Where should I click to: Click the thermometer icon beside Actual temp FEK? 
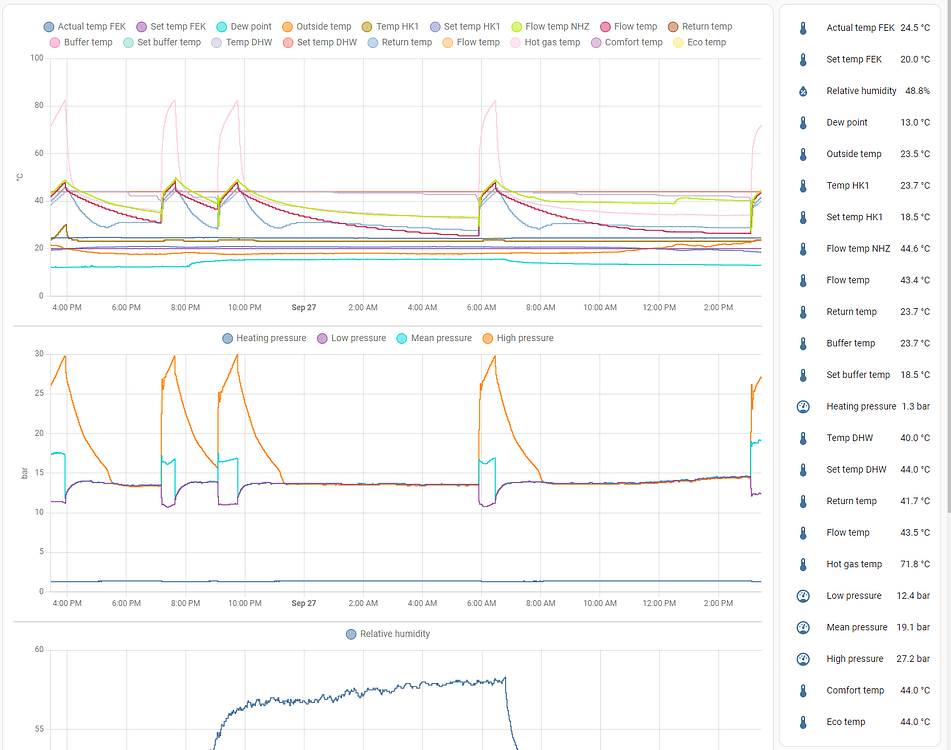[x=802, y=27]
